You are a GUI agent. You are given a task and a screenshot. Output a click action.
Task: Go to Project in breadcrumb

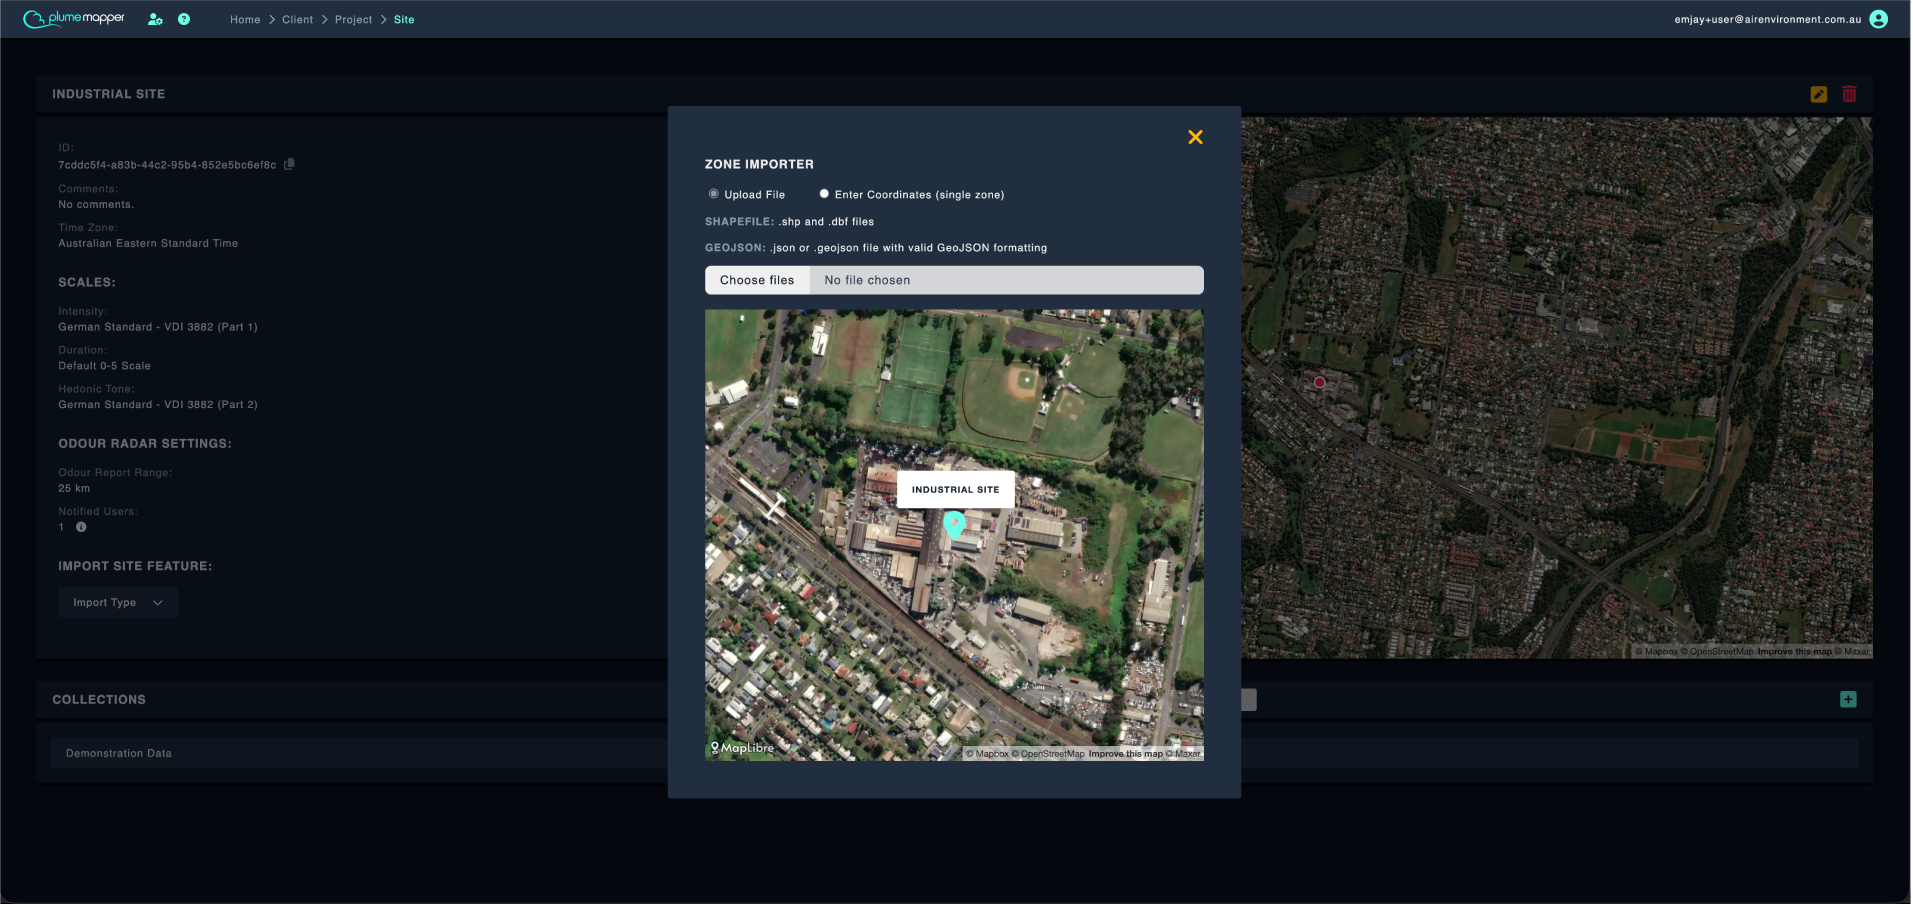(x=353, y=20)
